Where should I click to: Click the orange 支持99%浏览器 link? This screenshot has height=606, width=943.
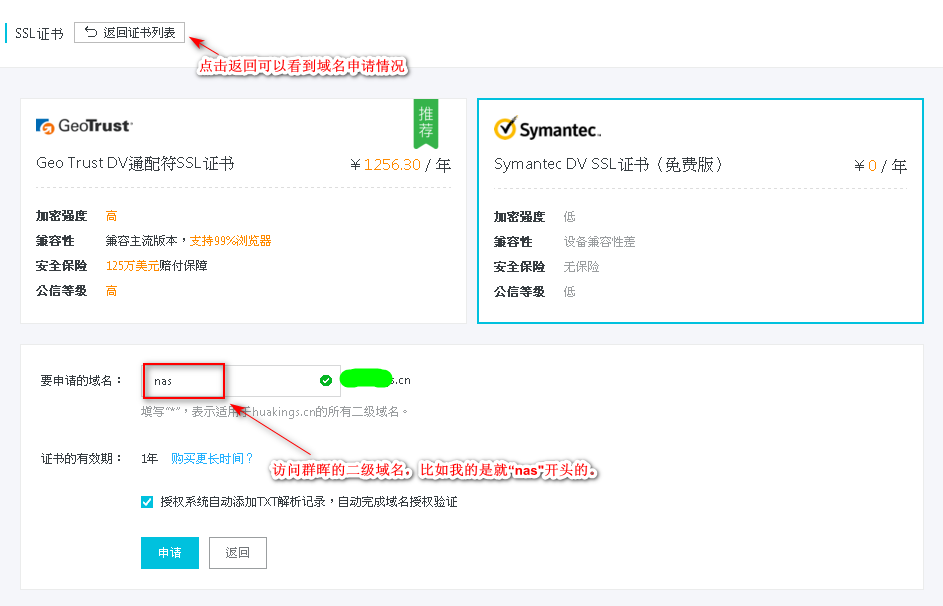coord(230,242)
